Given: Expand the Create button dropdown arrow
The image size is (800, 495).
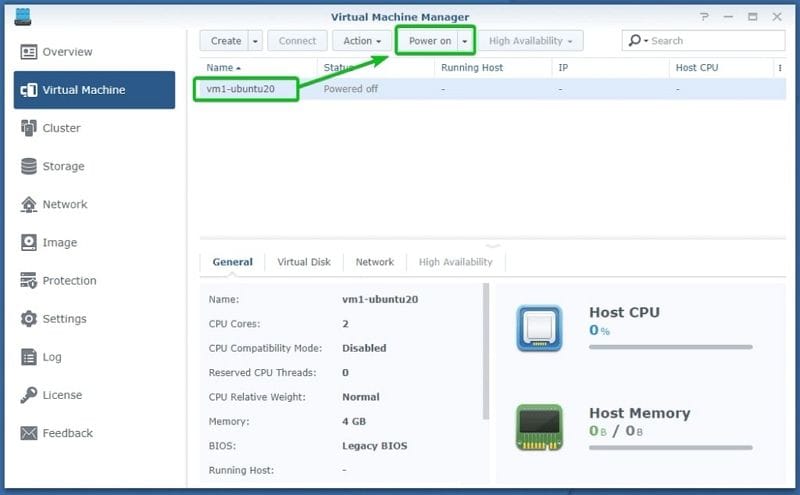Looking at the screenshot, I should [256, 41].
